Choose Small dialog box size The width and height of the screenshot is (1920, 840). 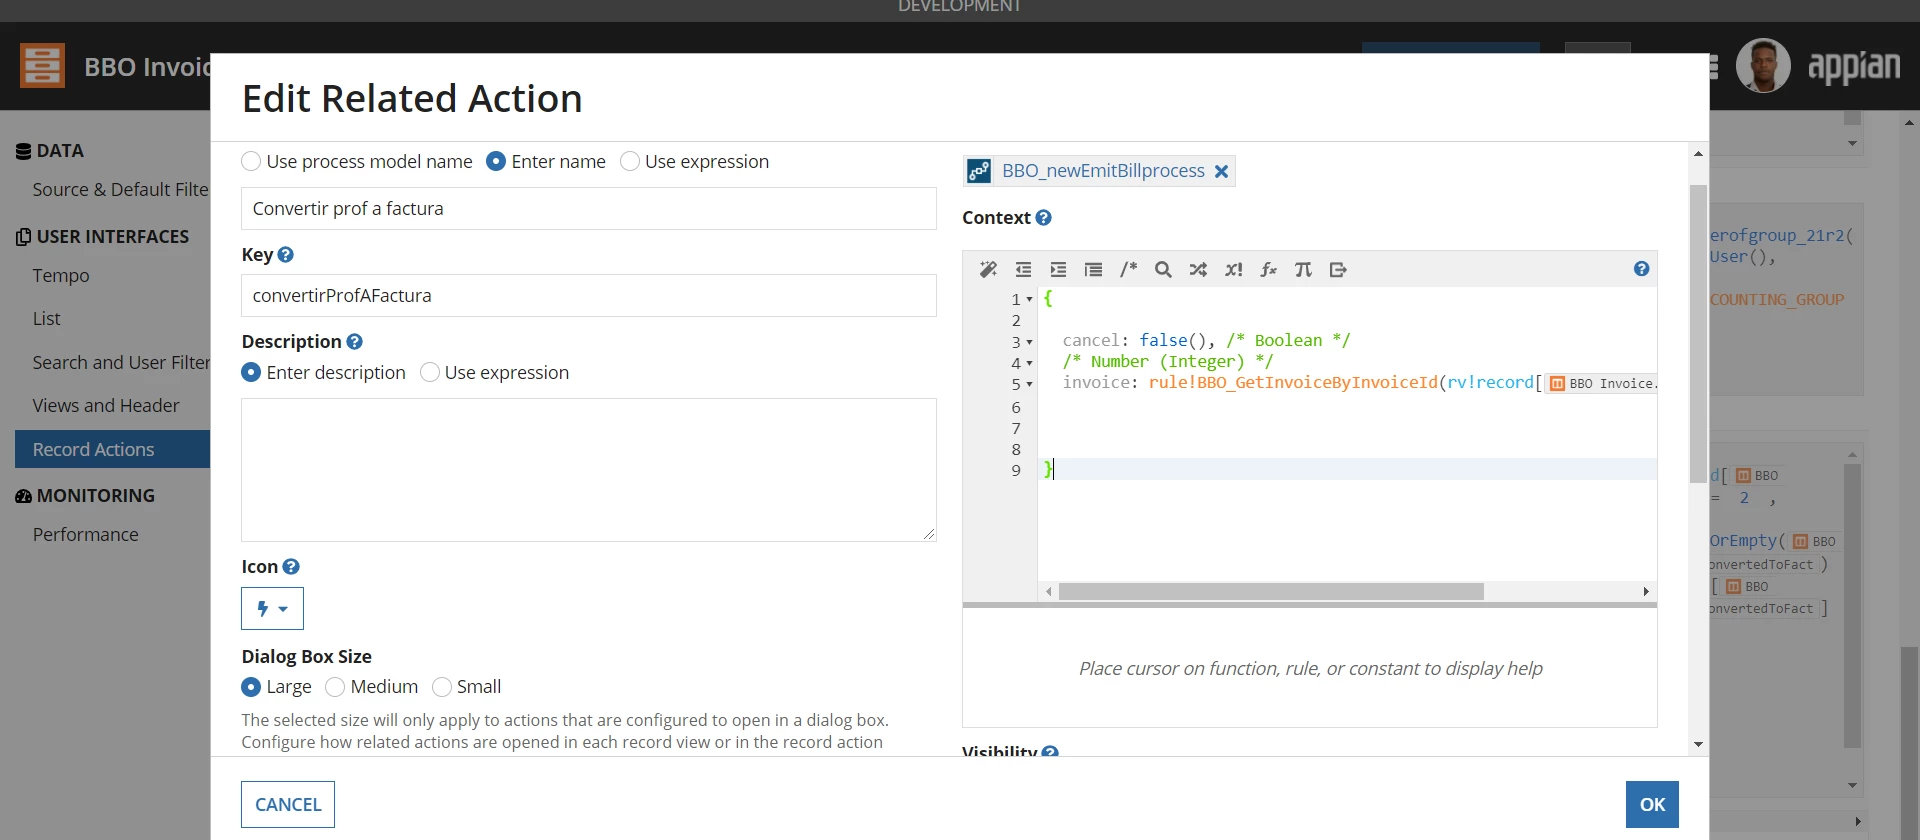(x=442, y=687)
